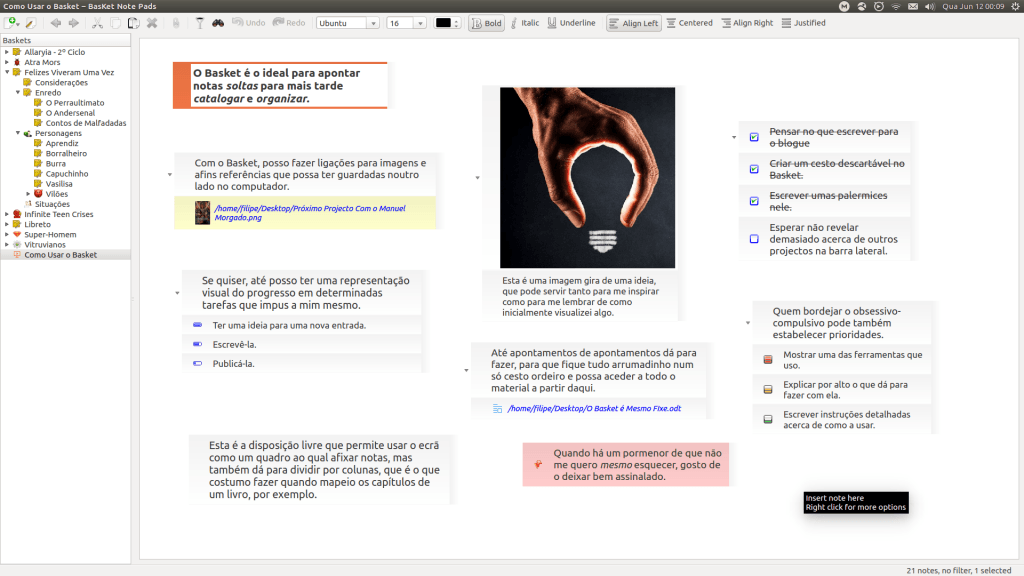Image resolution: width=1024 pixels, height=576 pixels.
Task: Select the Como Usar o Basket basket
Action: 60,255
